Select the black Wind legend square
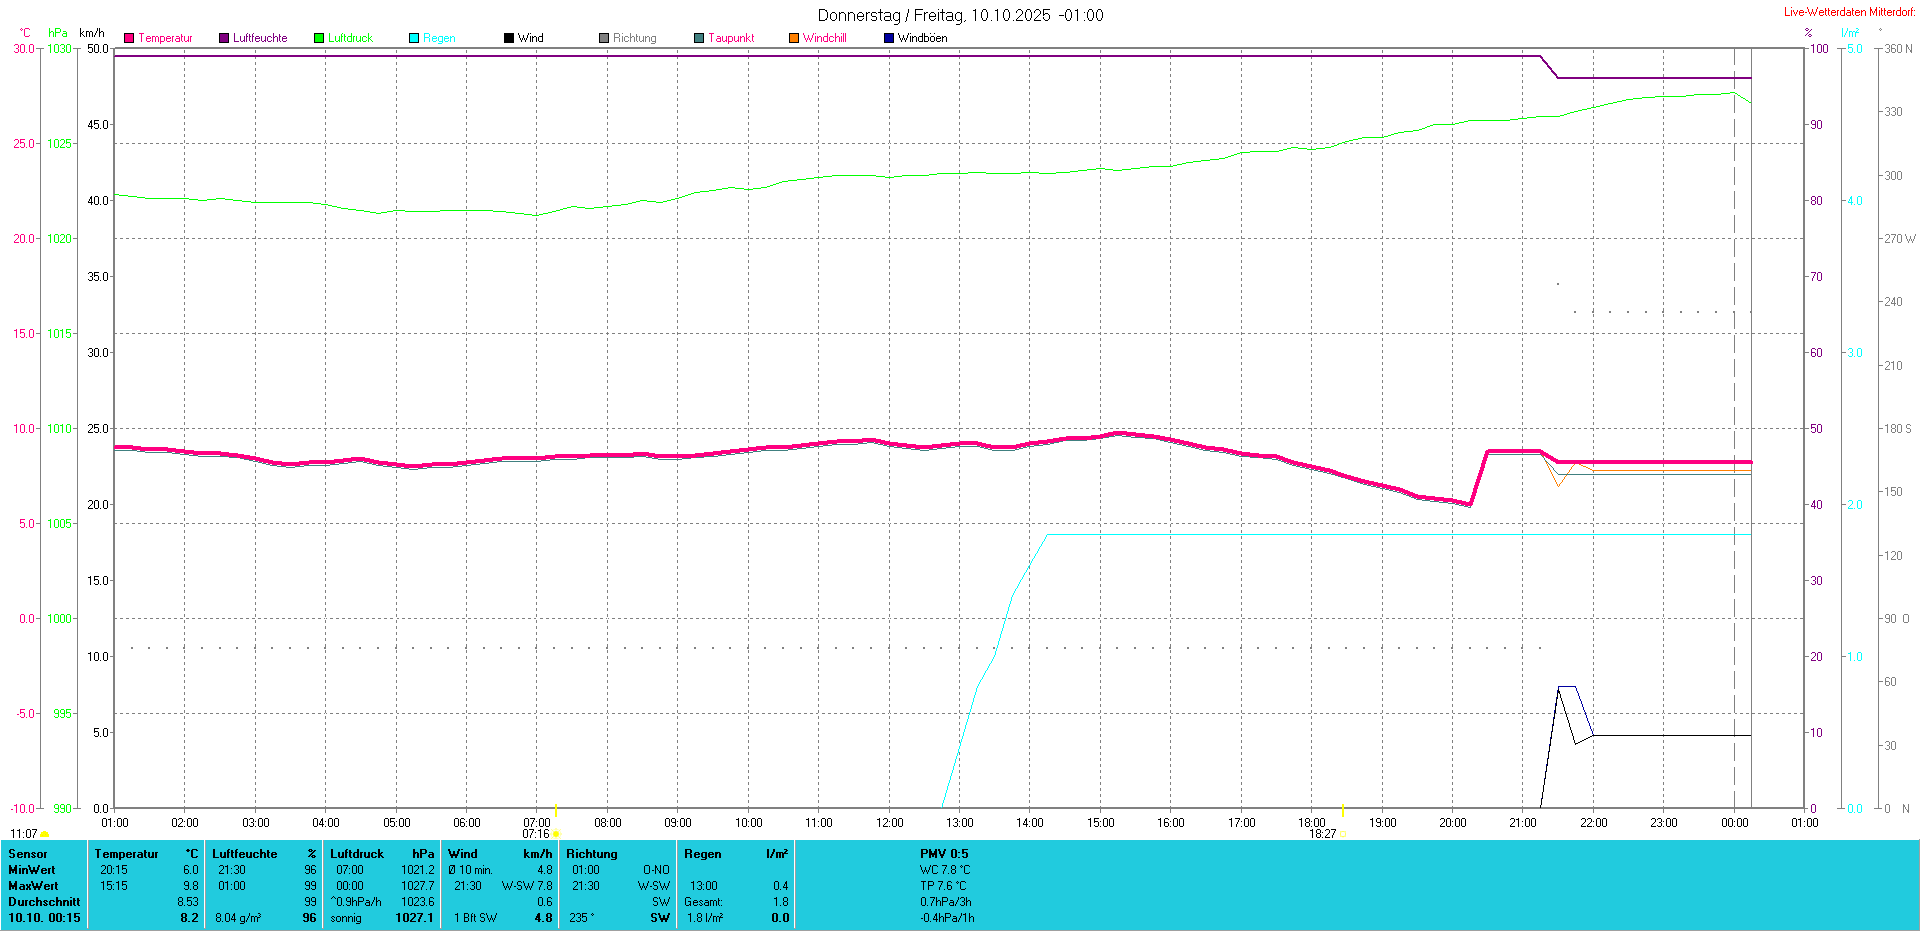The height and width of the screenshot is (931, 1920). (x=509, y=38)
